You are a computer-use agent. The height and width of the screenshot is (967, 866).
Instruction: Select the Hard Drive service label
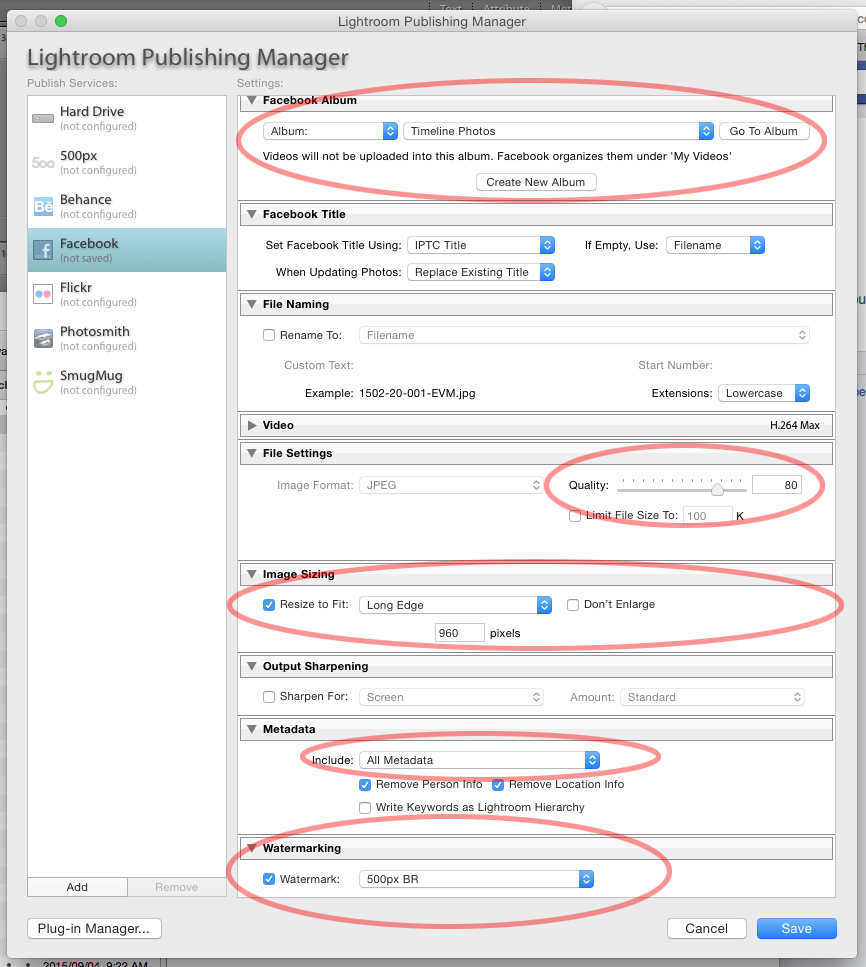92,112
